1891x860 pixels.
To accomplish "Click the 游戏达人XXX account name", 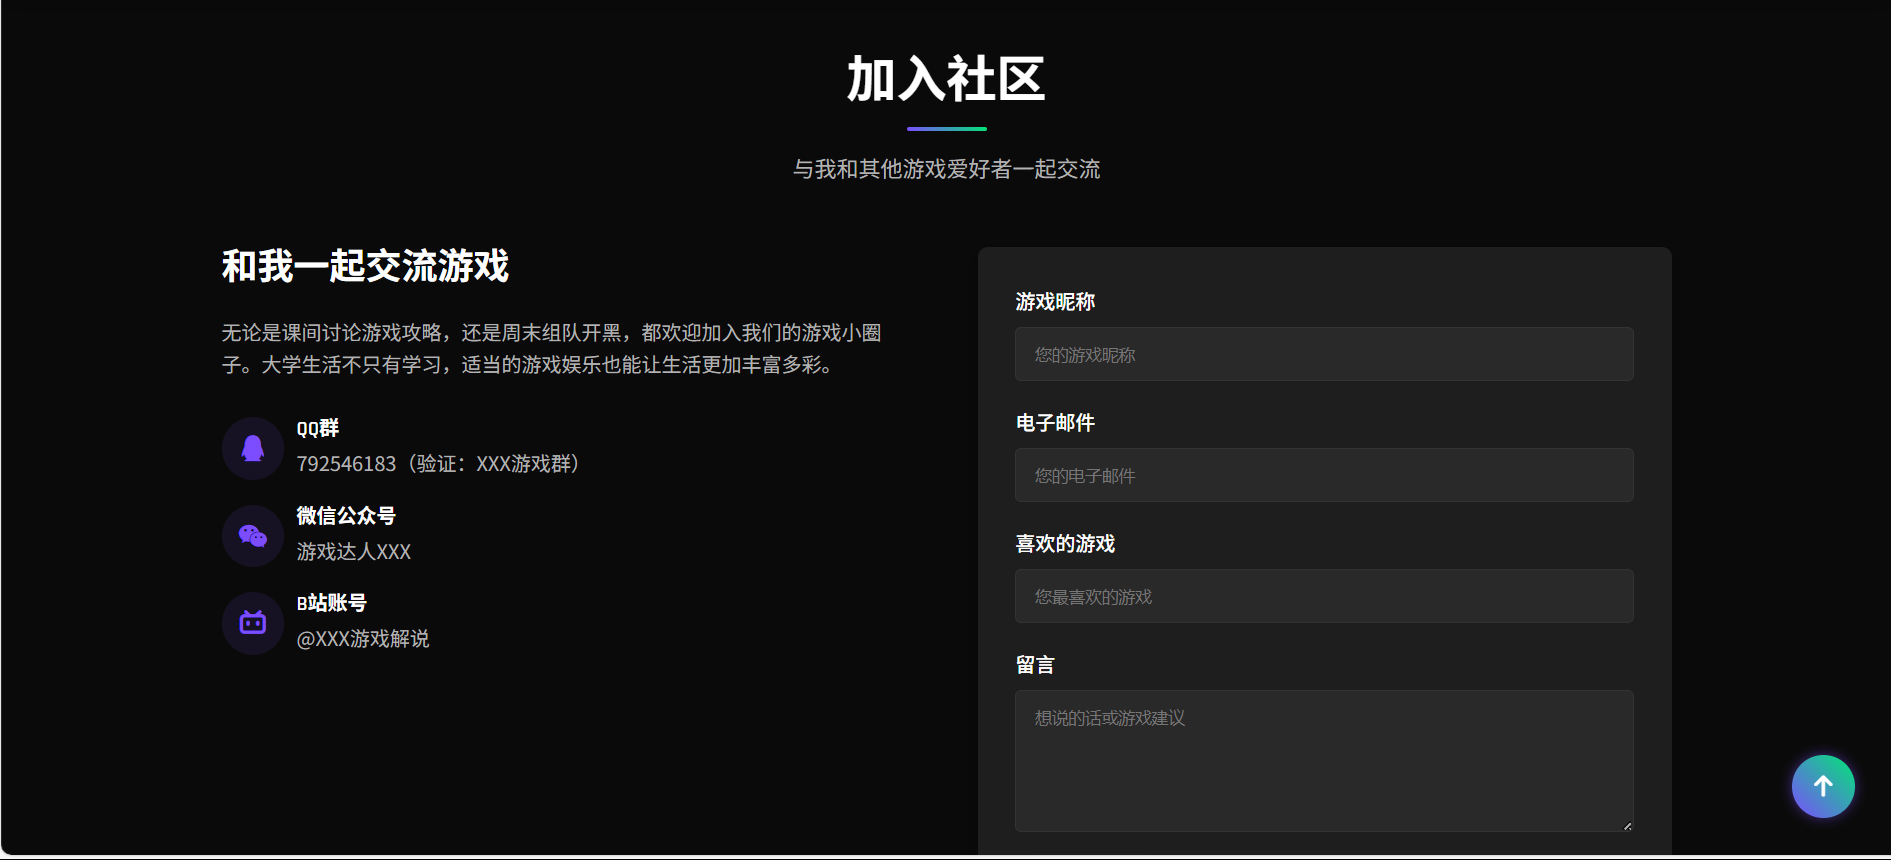I will (x=354, y=552).
